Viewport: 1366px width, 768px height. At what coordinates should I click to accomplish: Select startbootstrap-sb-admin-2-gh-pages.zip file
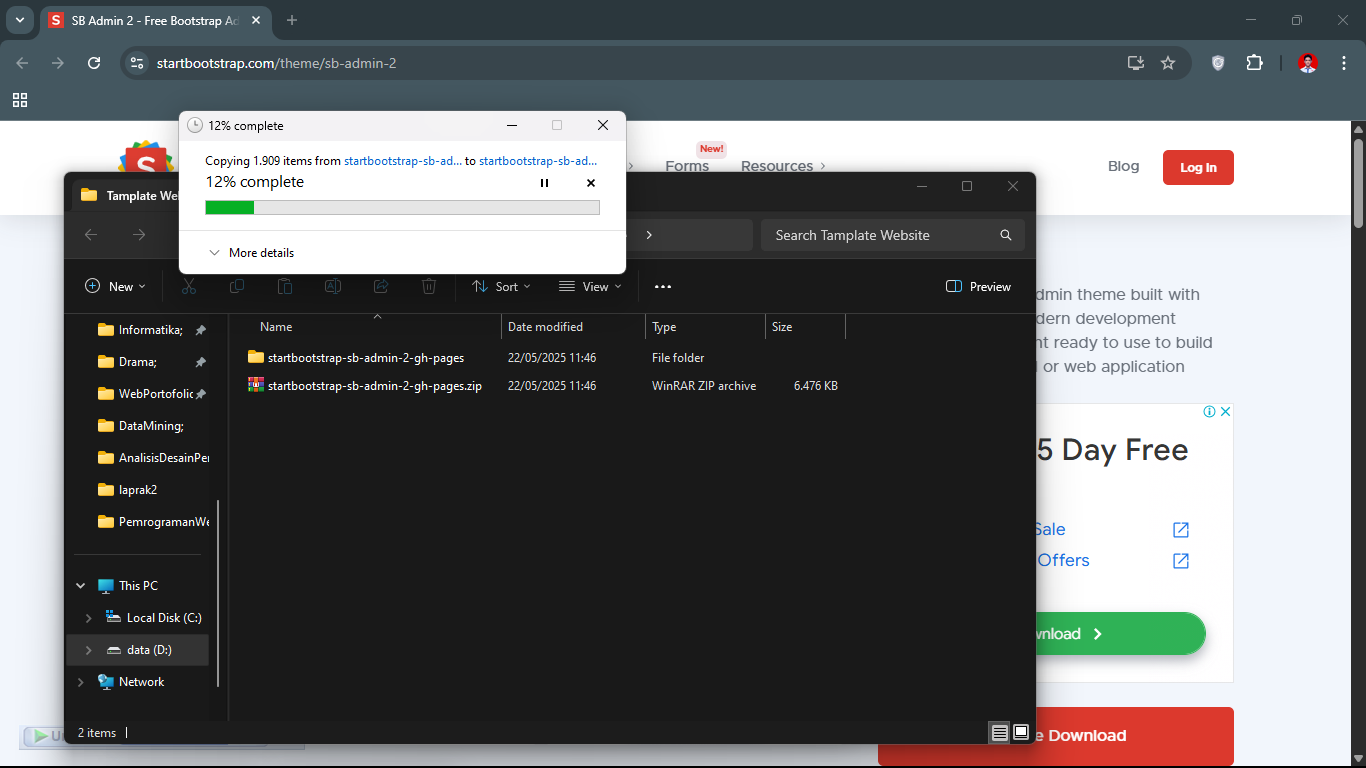pyautogui.click(x=374, y=386)
